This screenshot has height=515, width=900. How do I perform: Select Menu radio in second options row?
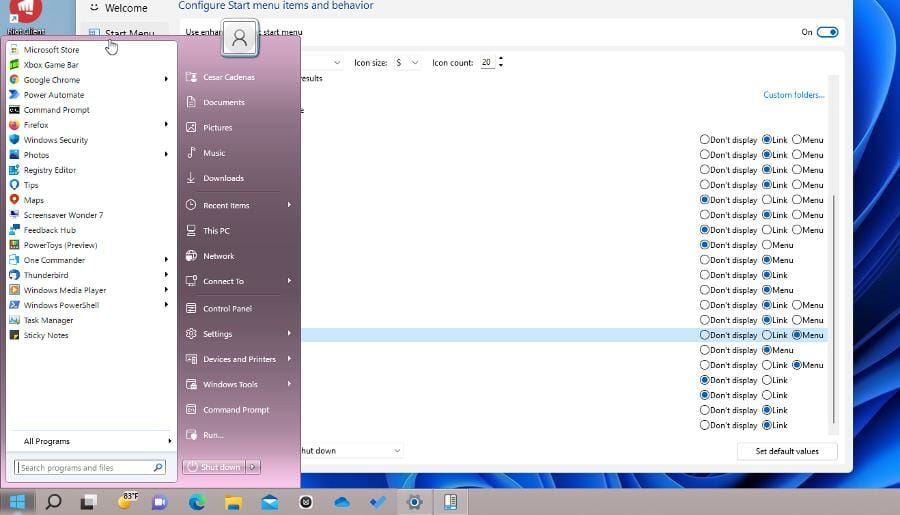coord(797,154)
